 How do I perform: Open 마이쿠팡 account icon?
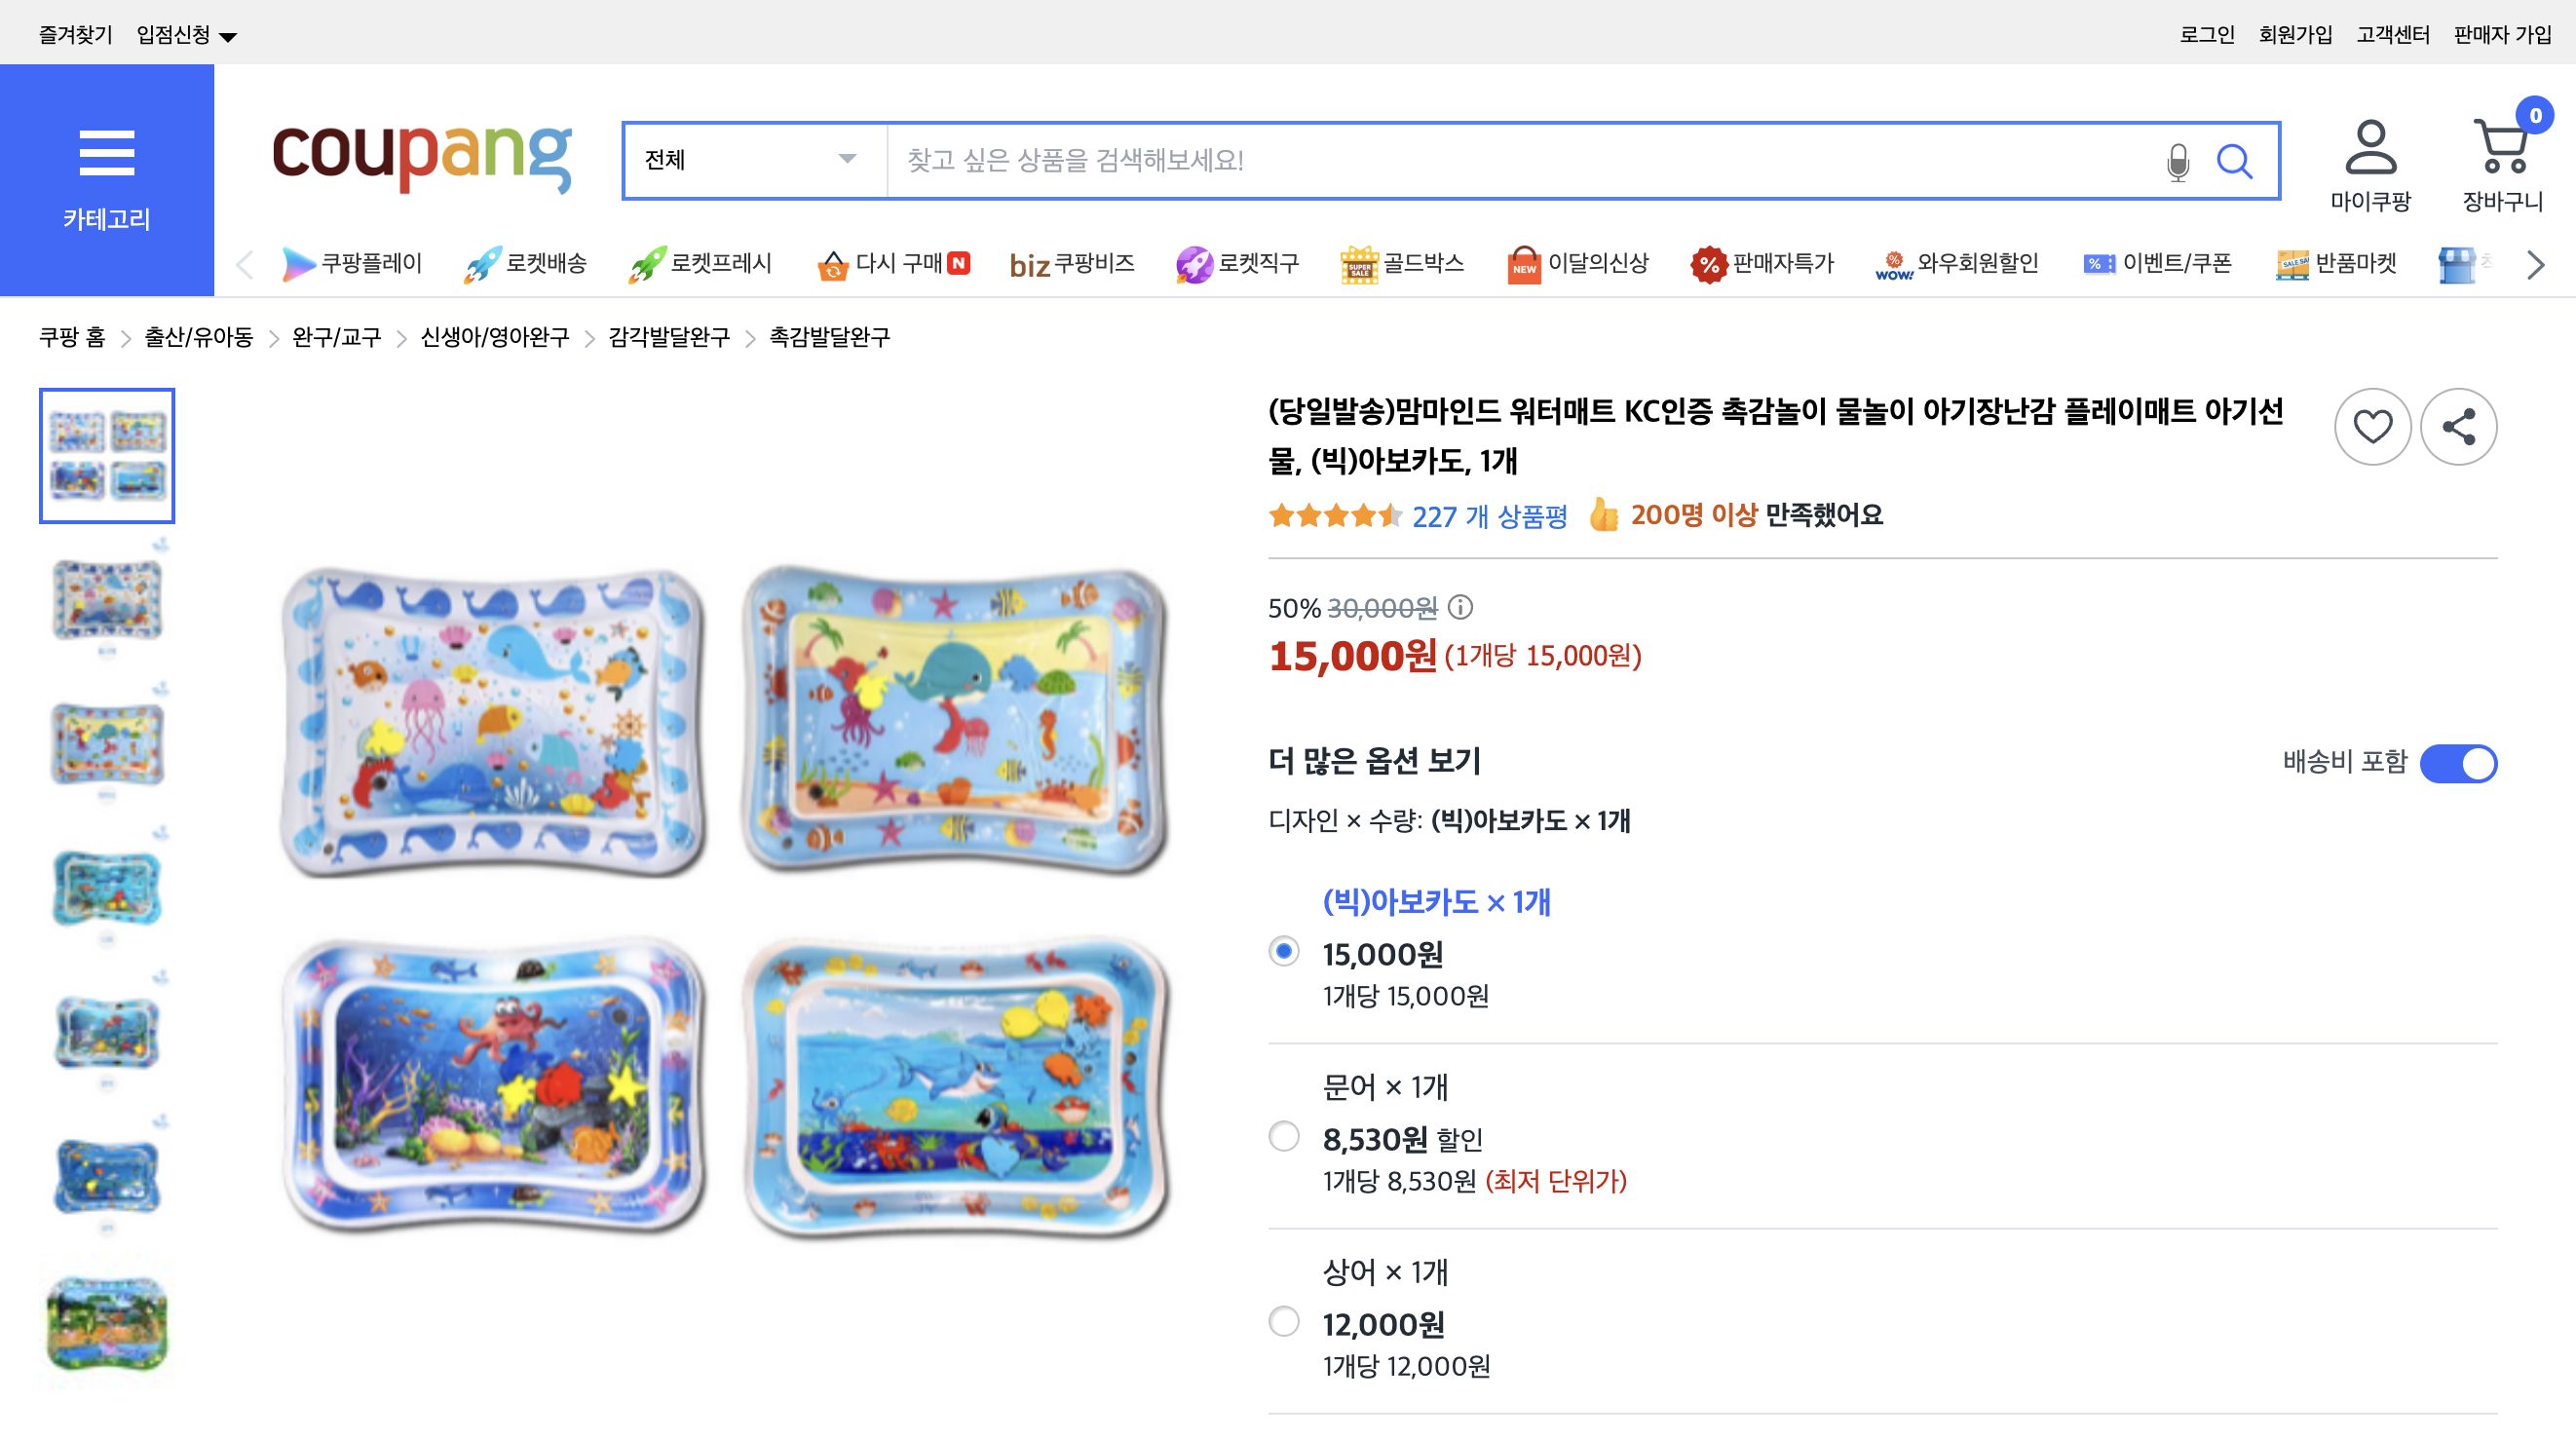2372,155
